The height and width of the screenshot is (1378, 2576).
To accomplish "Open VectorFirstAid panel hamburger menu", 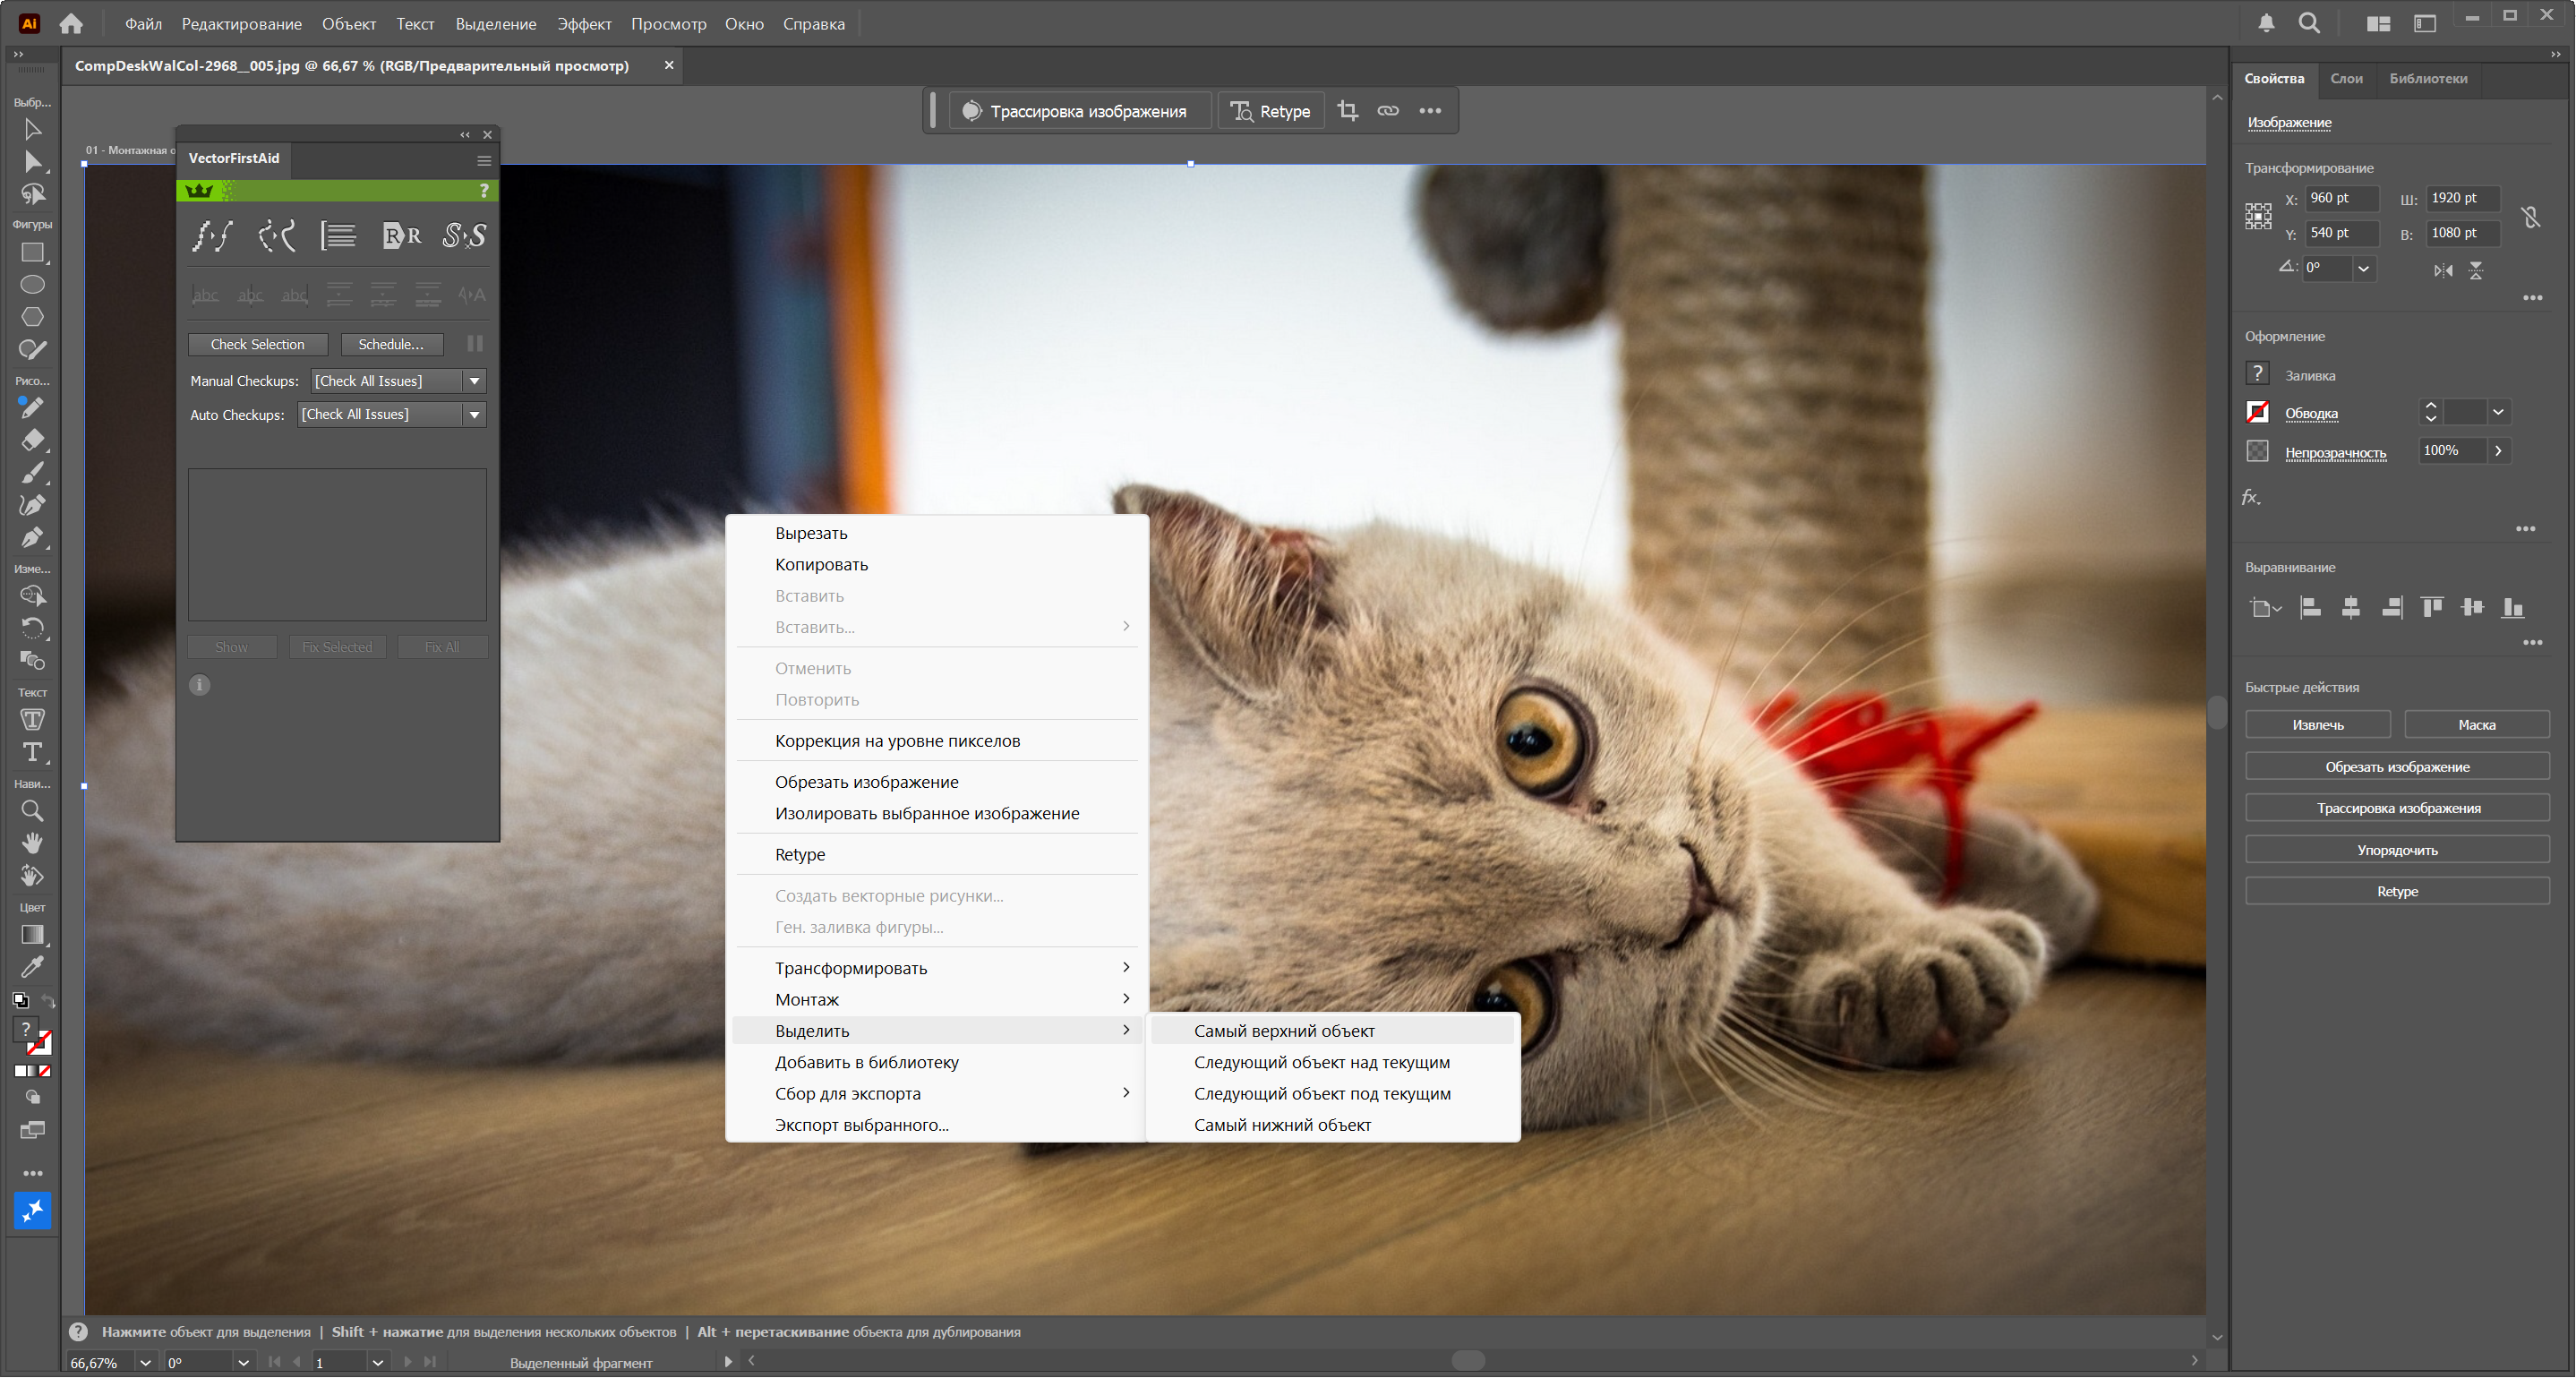I will tap(484, 160).
